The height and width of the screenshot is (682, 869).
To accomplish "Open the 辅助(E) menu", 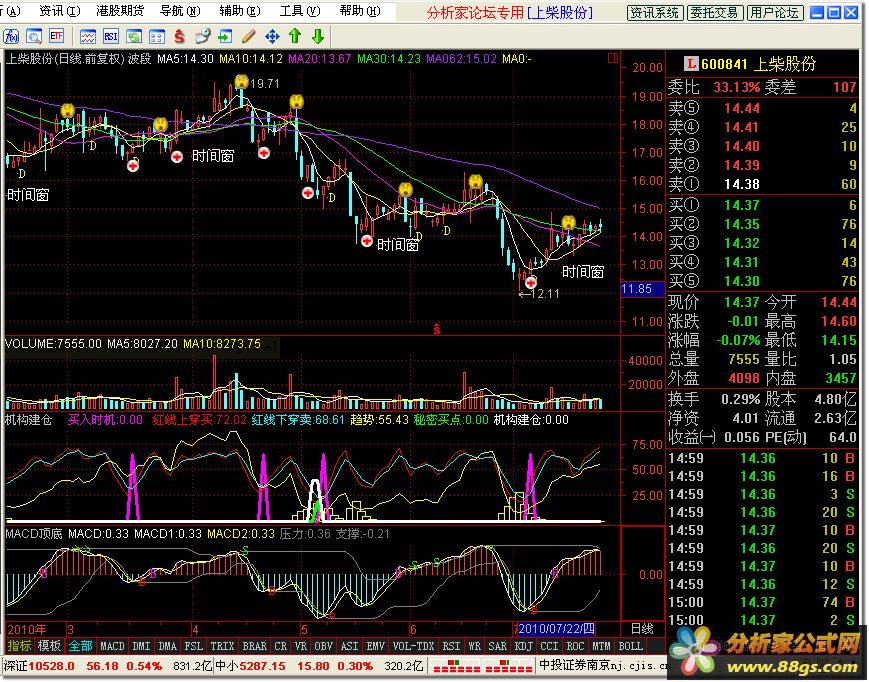I will (x=239, y=11).
